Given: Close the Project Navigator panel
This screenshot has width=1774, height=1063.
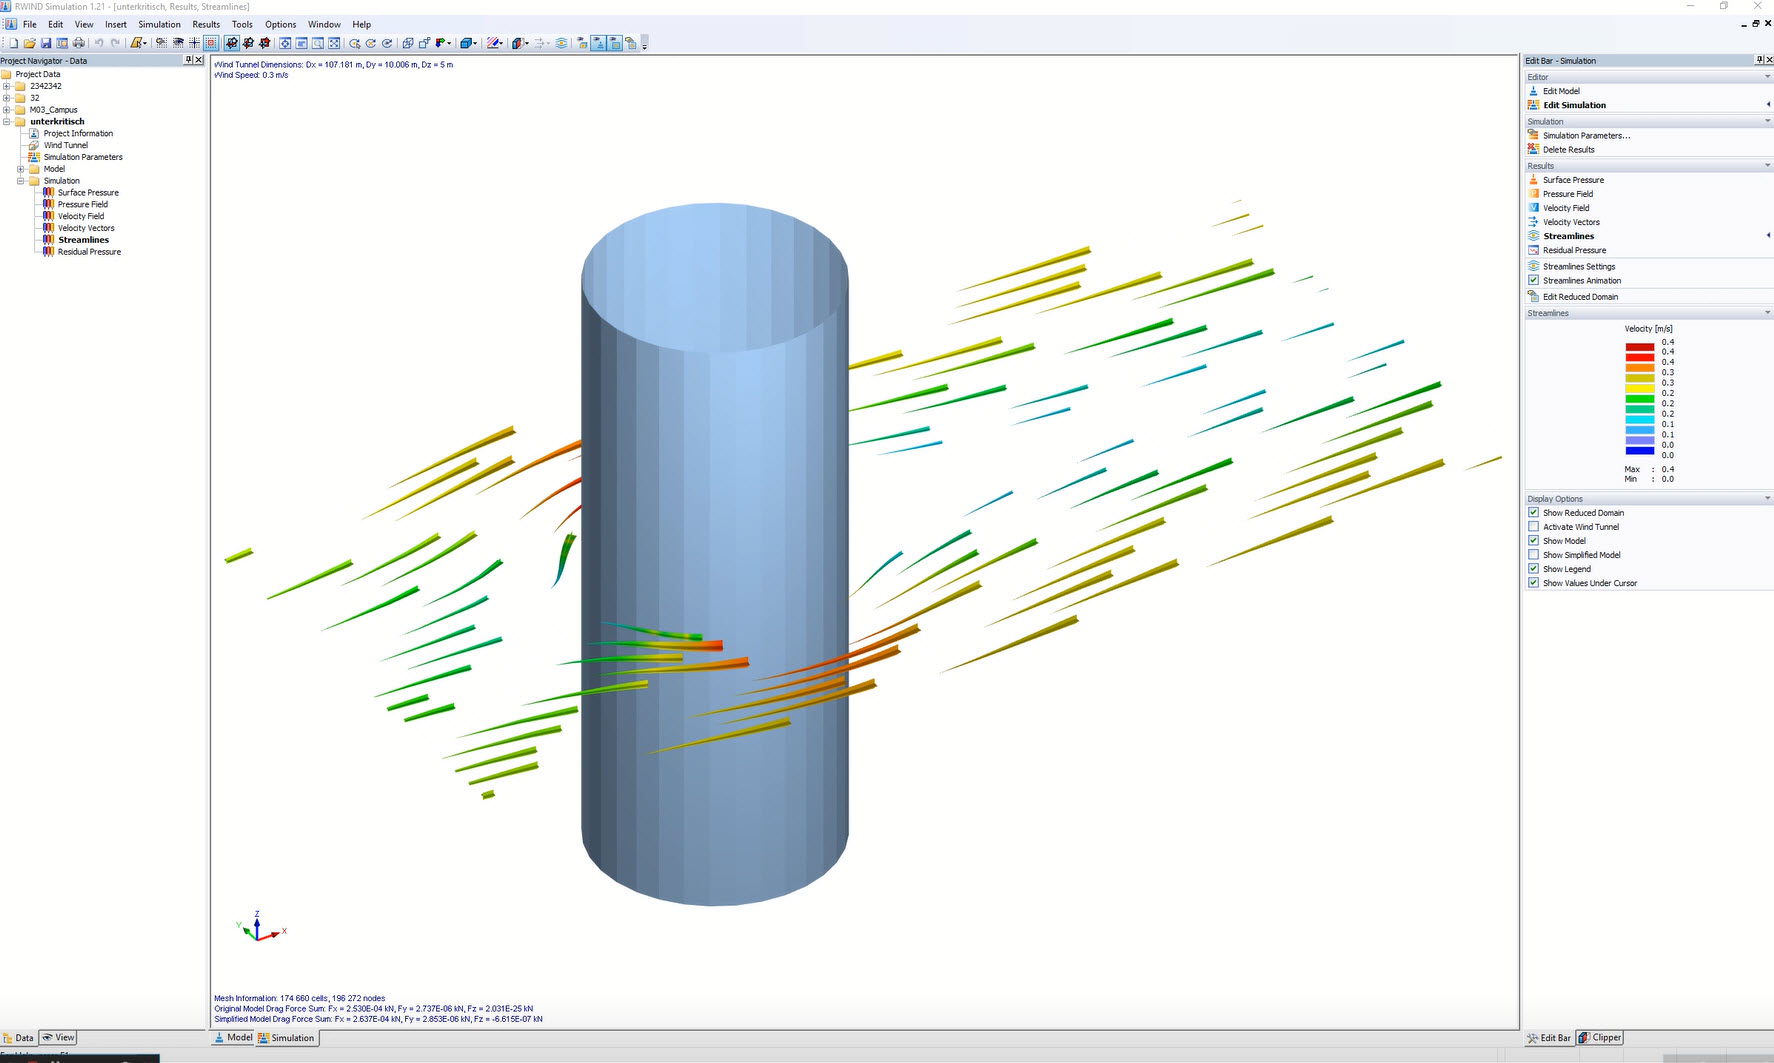Looking at the screenshot, I should [x=199, y=60].
